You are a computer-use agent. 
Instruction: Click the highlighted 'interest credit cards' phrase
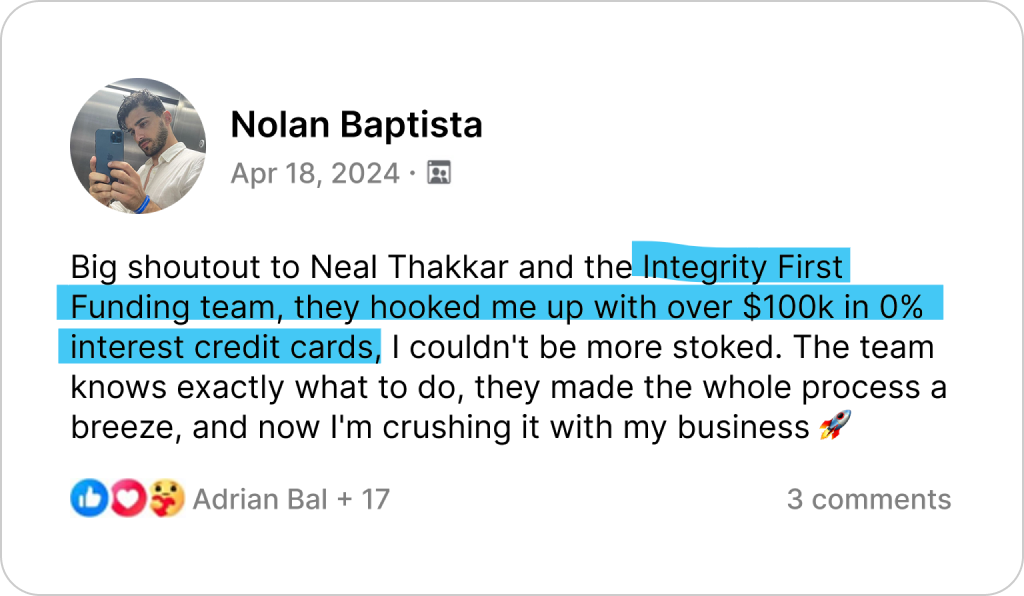tap(225, 347)
